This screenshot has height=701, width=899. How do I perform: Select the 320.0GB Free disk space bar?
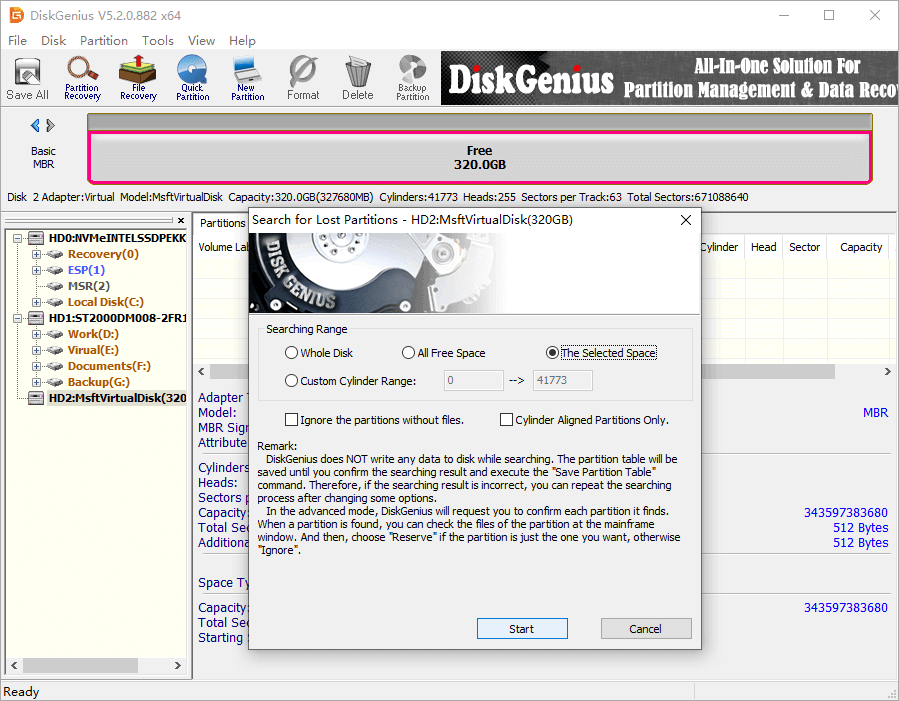click(479, 158)
